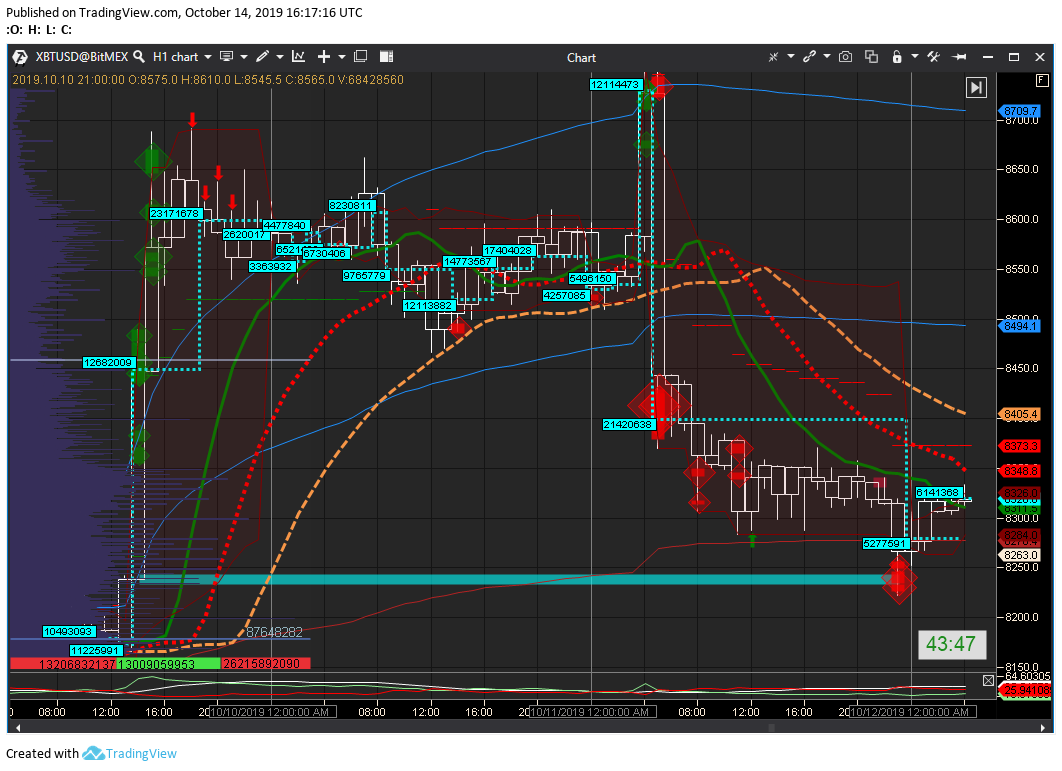This screenshot has width=1062, height=771.
Task: Expand the crosshair mode dropdown arrow
Action: coord(790,57)
